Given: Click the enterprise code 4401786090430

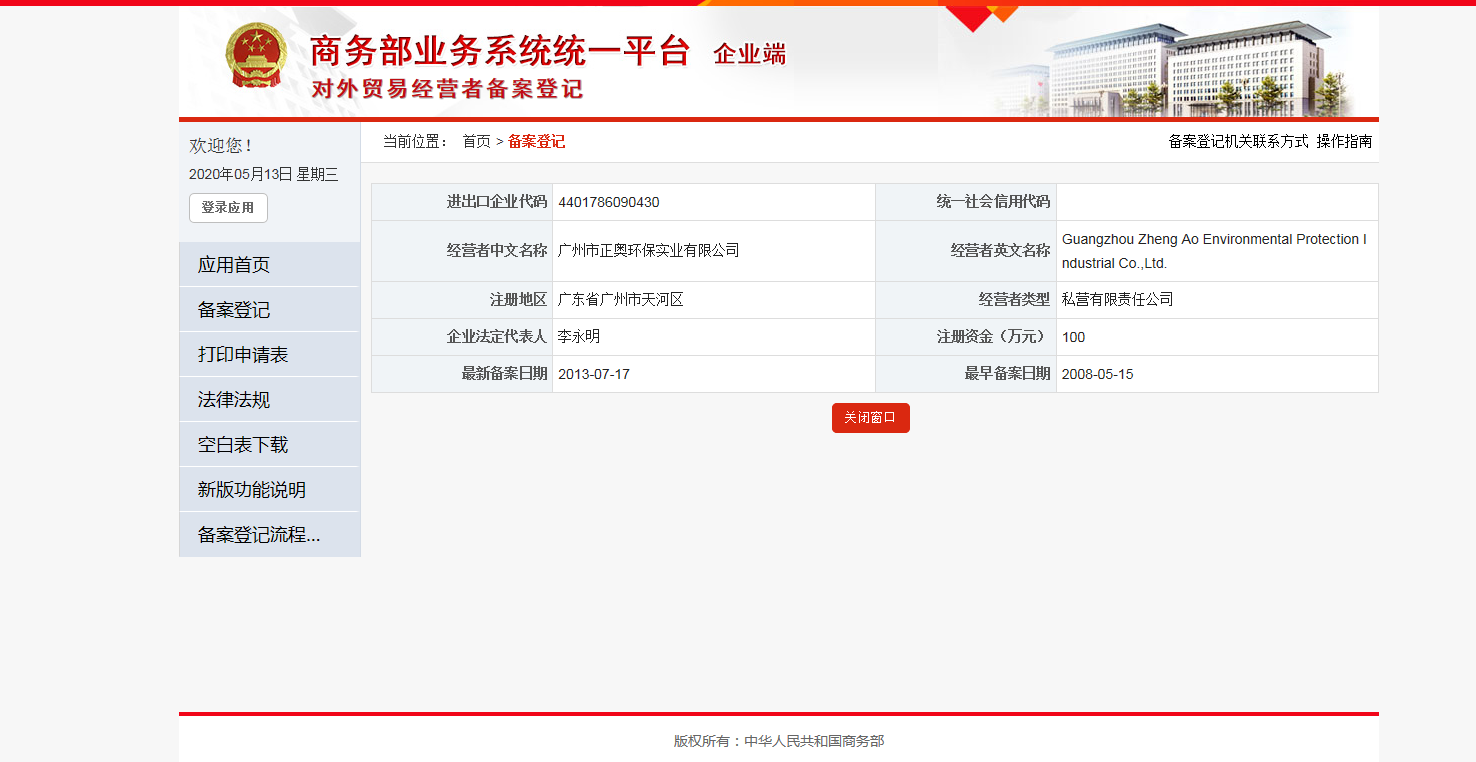Looking at the screenshot, I should (609, 203).
